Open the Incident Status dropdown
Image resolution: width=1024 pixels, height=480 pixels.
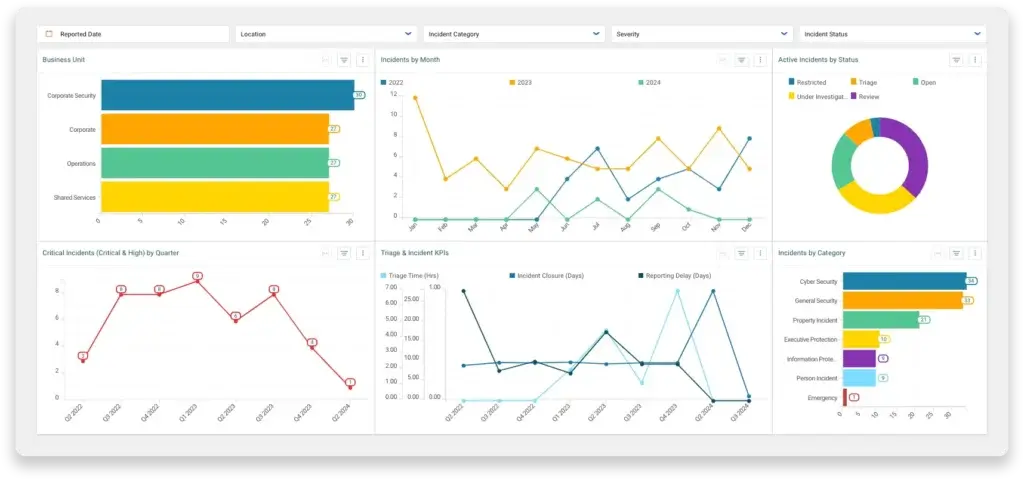(977, 34)
